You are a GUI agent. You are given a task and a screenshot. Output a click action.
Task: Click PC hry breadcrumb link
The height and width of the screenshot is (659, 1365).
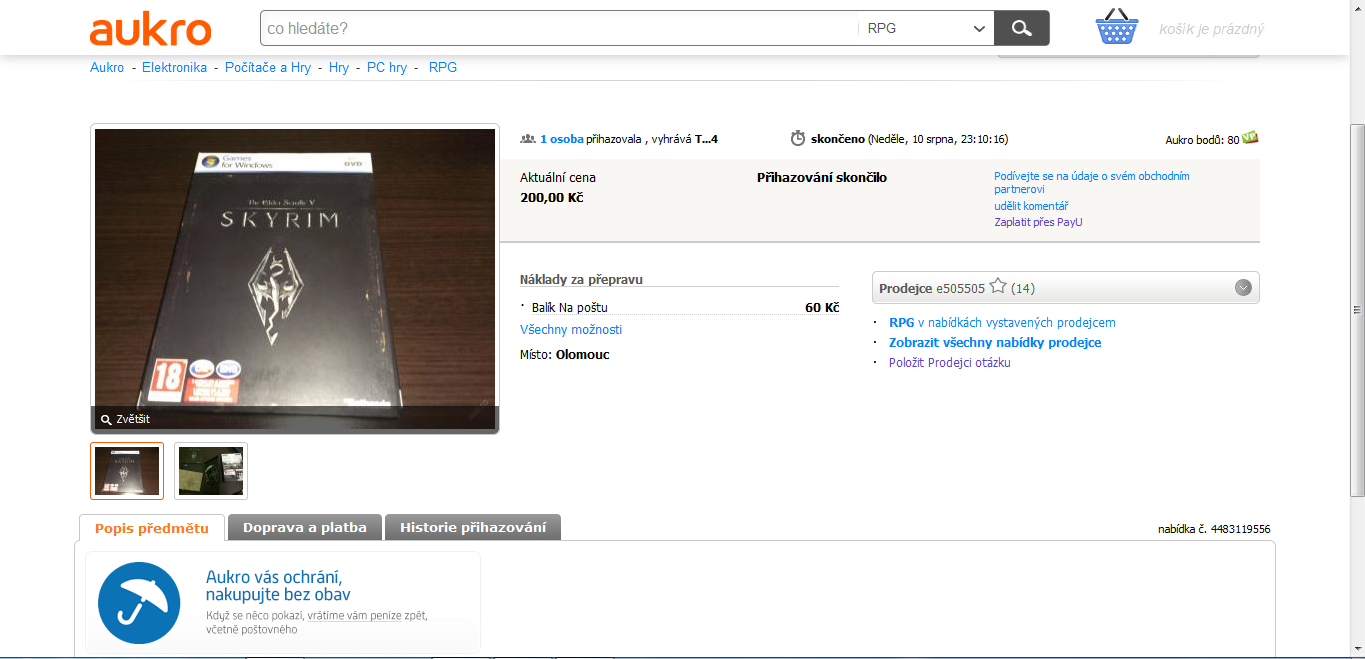[x=387, y=67]
